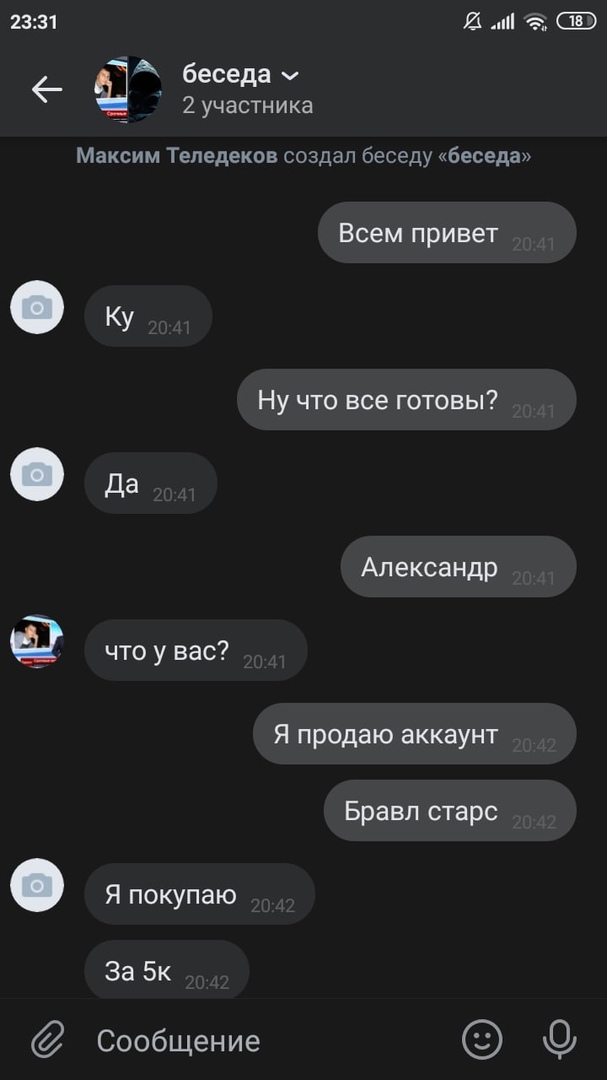
Task: Tap camera placeholder avatar beside "Да"
Action: 37,474
